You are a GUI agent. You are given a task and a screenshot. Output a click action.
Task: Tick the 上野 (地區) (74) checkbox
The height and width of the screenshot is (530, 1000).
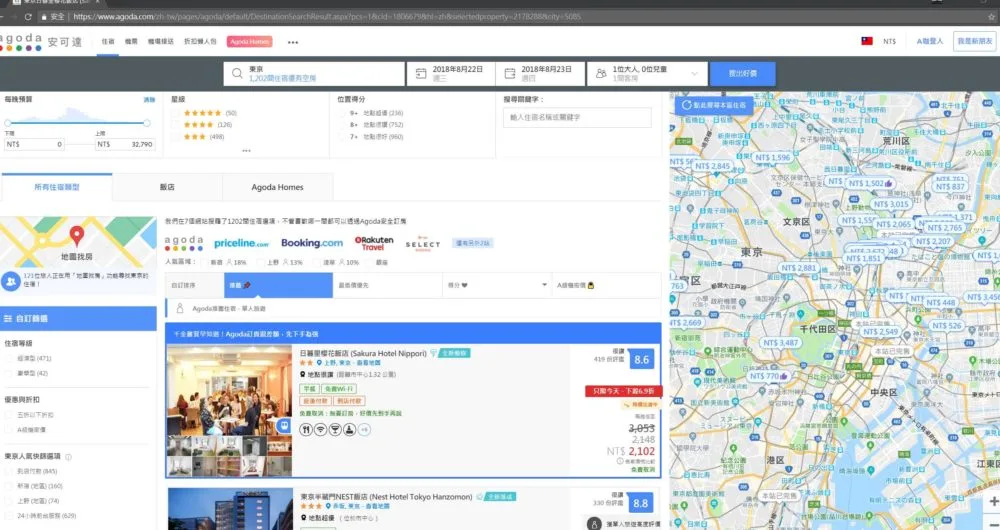8,501
